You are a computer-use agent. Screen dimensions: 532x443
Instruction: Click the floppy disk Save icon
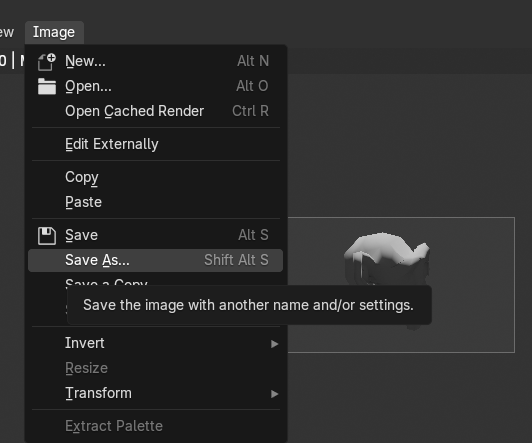coord(47,235)
